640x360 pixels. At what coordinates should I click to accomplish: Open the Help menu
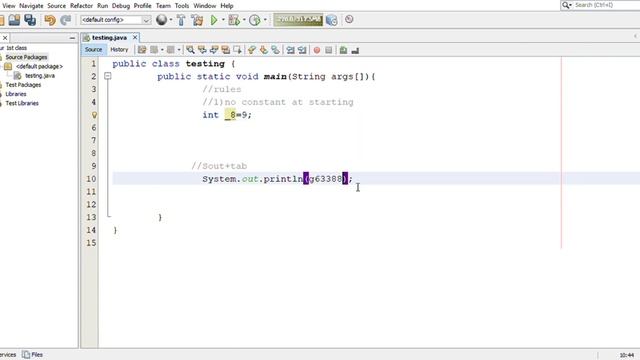(x=227, y=6)
